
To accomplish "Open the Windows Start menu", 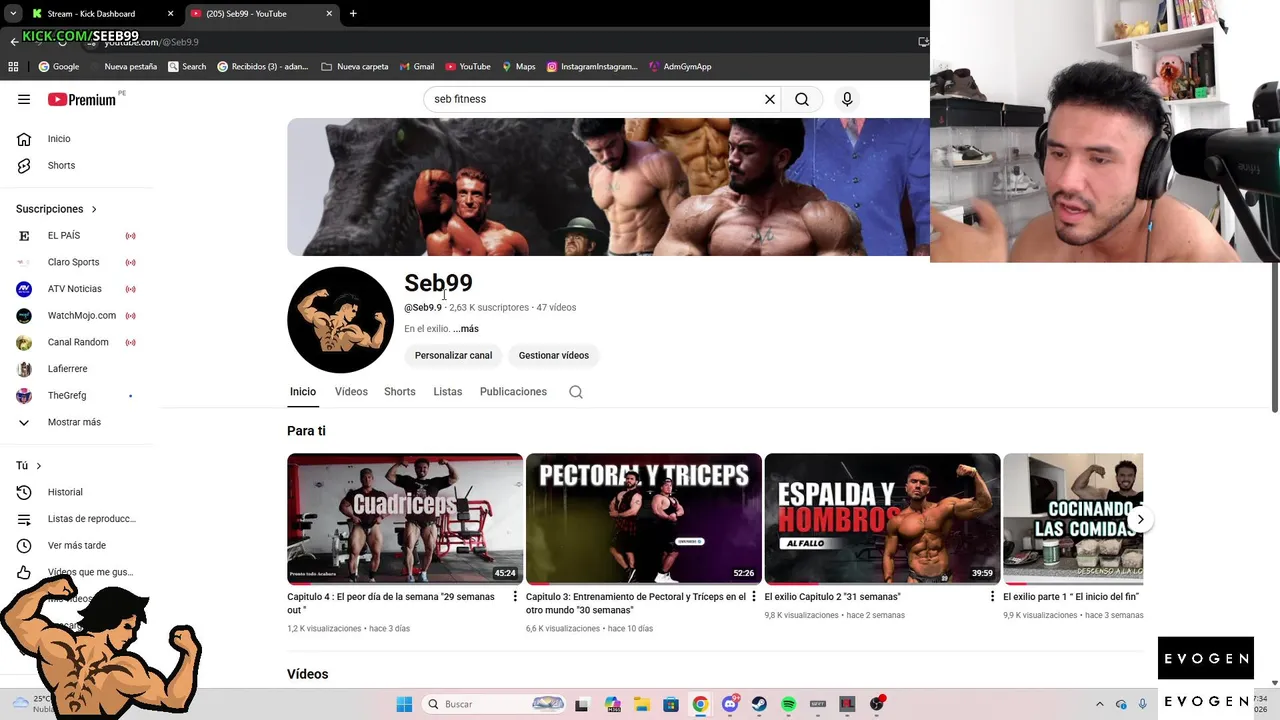I will tap(404, 704).
